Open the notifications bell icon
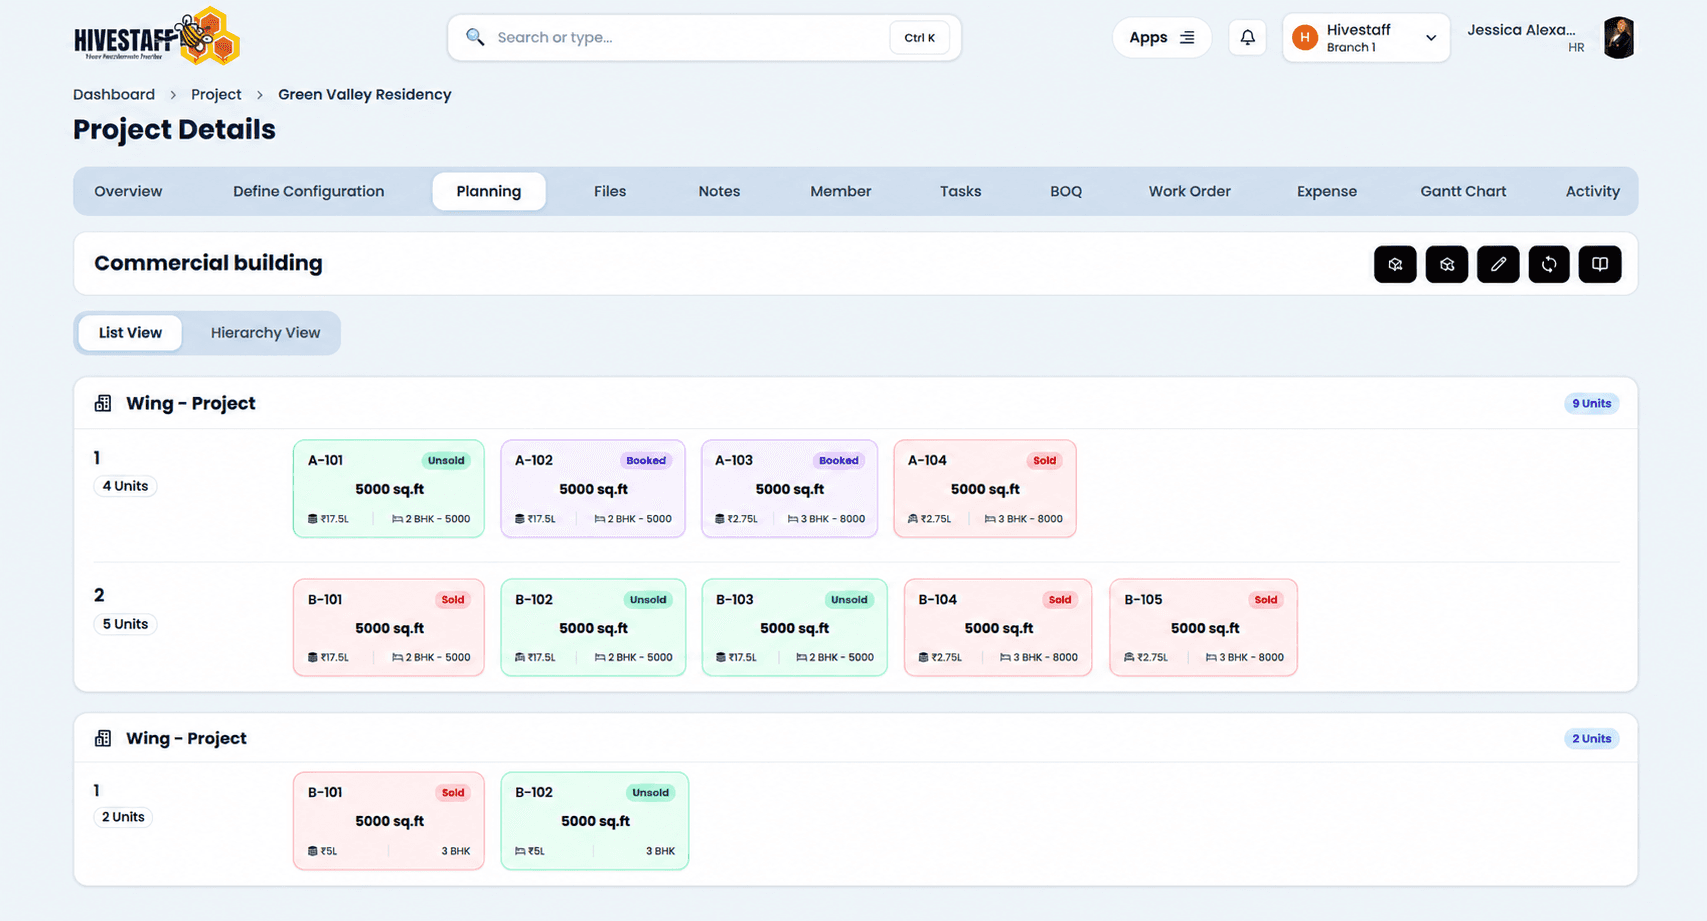 (1247, 38)
